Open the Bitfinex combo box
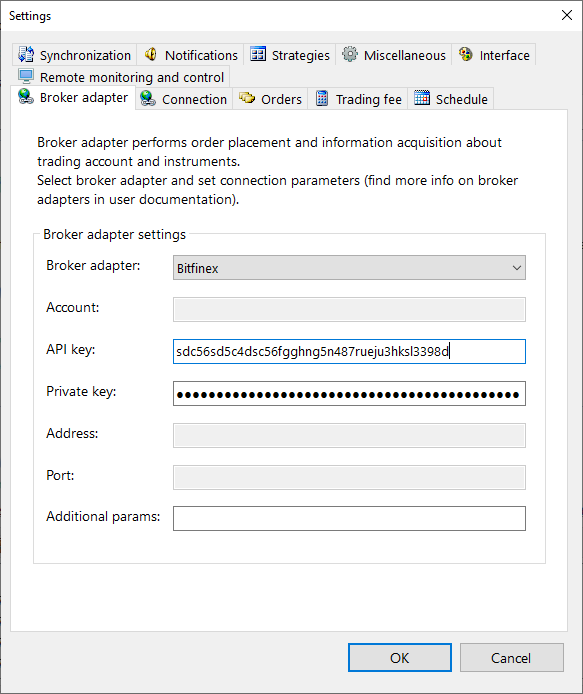The height and width of the screenshot is (694, 583). click(x=349, y=268)
